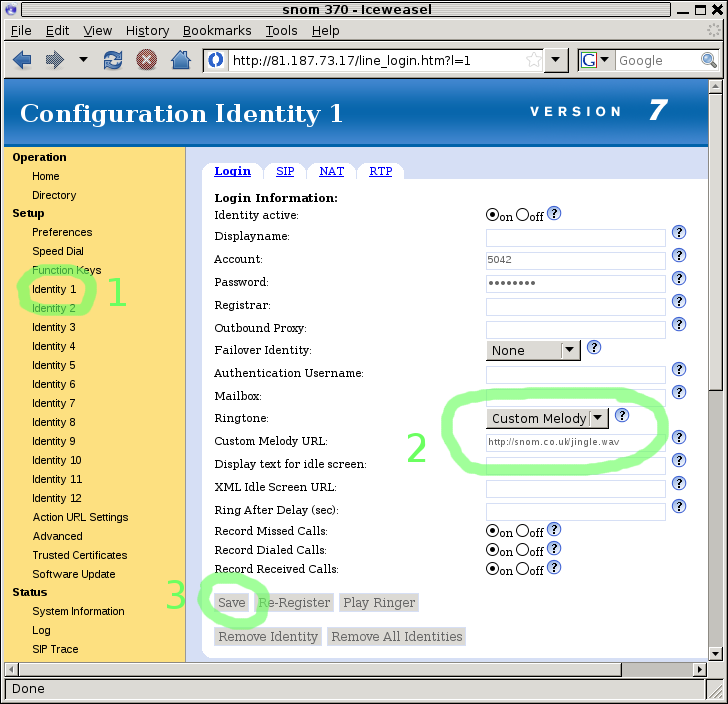This screenshot has height=704, width=728.
Task: Open Preferences in the Setup sidebar
Action: 62,232
